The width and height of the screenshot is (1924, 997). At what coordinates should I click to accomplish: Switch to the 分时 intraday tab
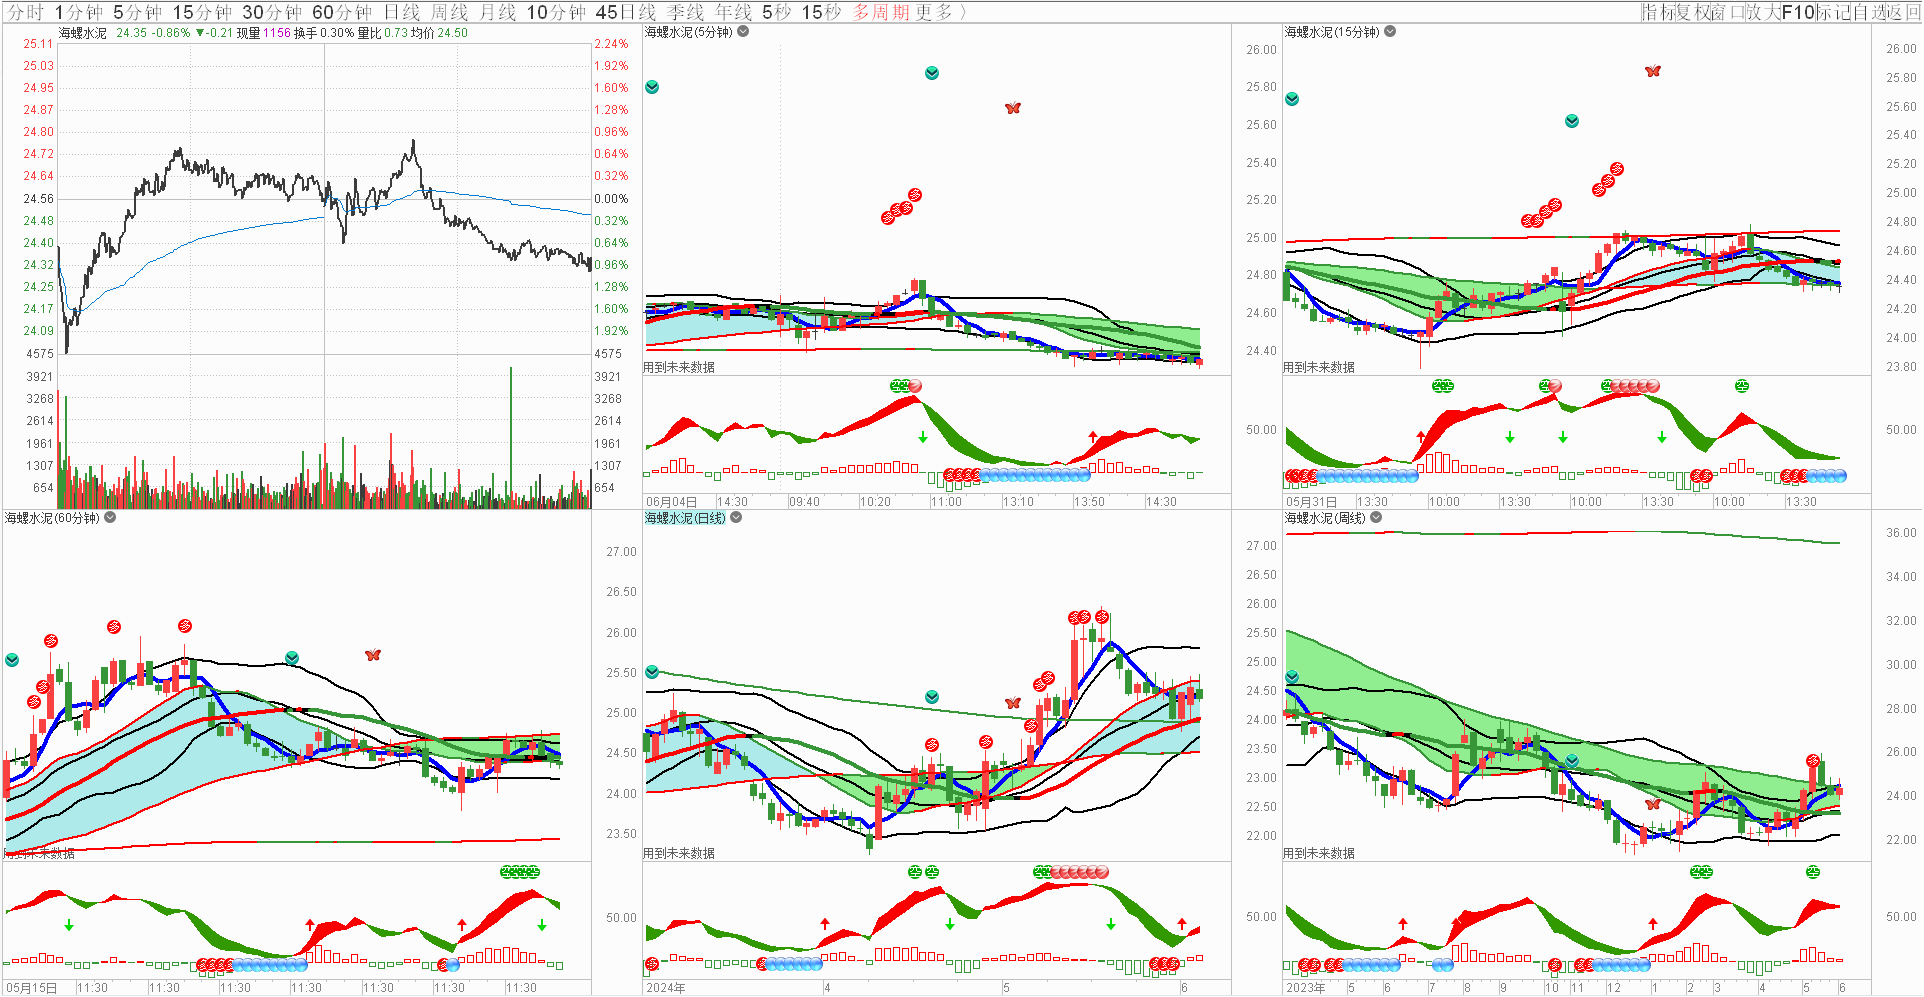(x=26, y=12)
